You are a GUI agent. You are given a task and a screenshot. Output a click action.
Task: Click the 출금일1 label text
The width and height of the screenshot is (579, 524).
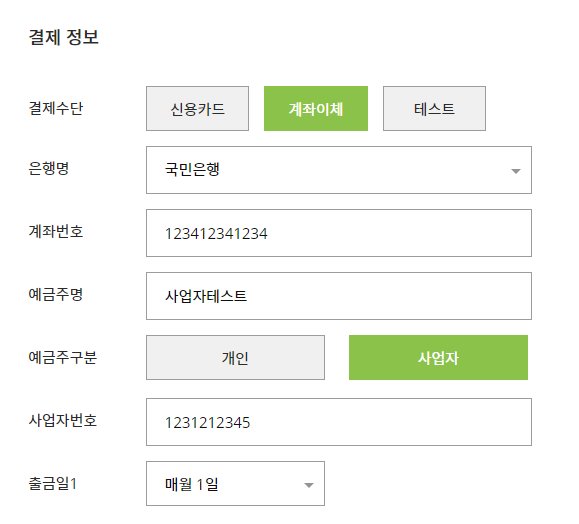(x=52, y=483)
